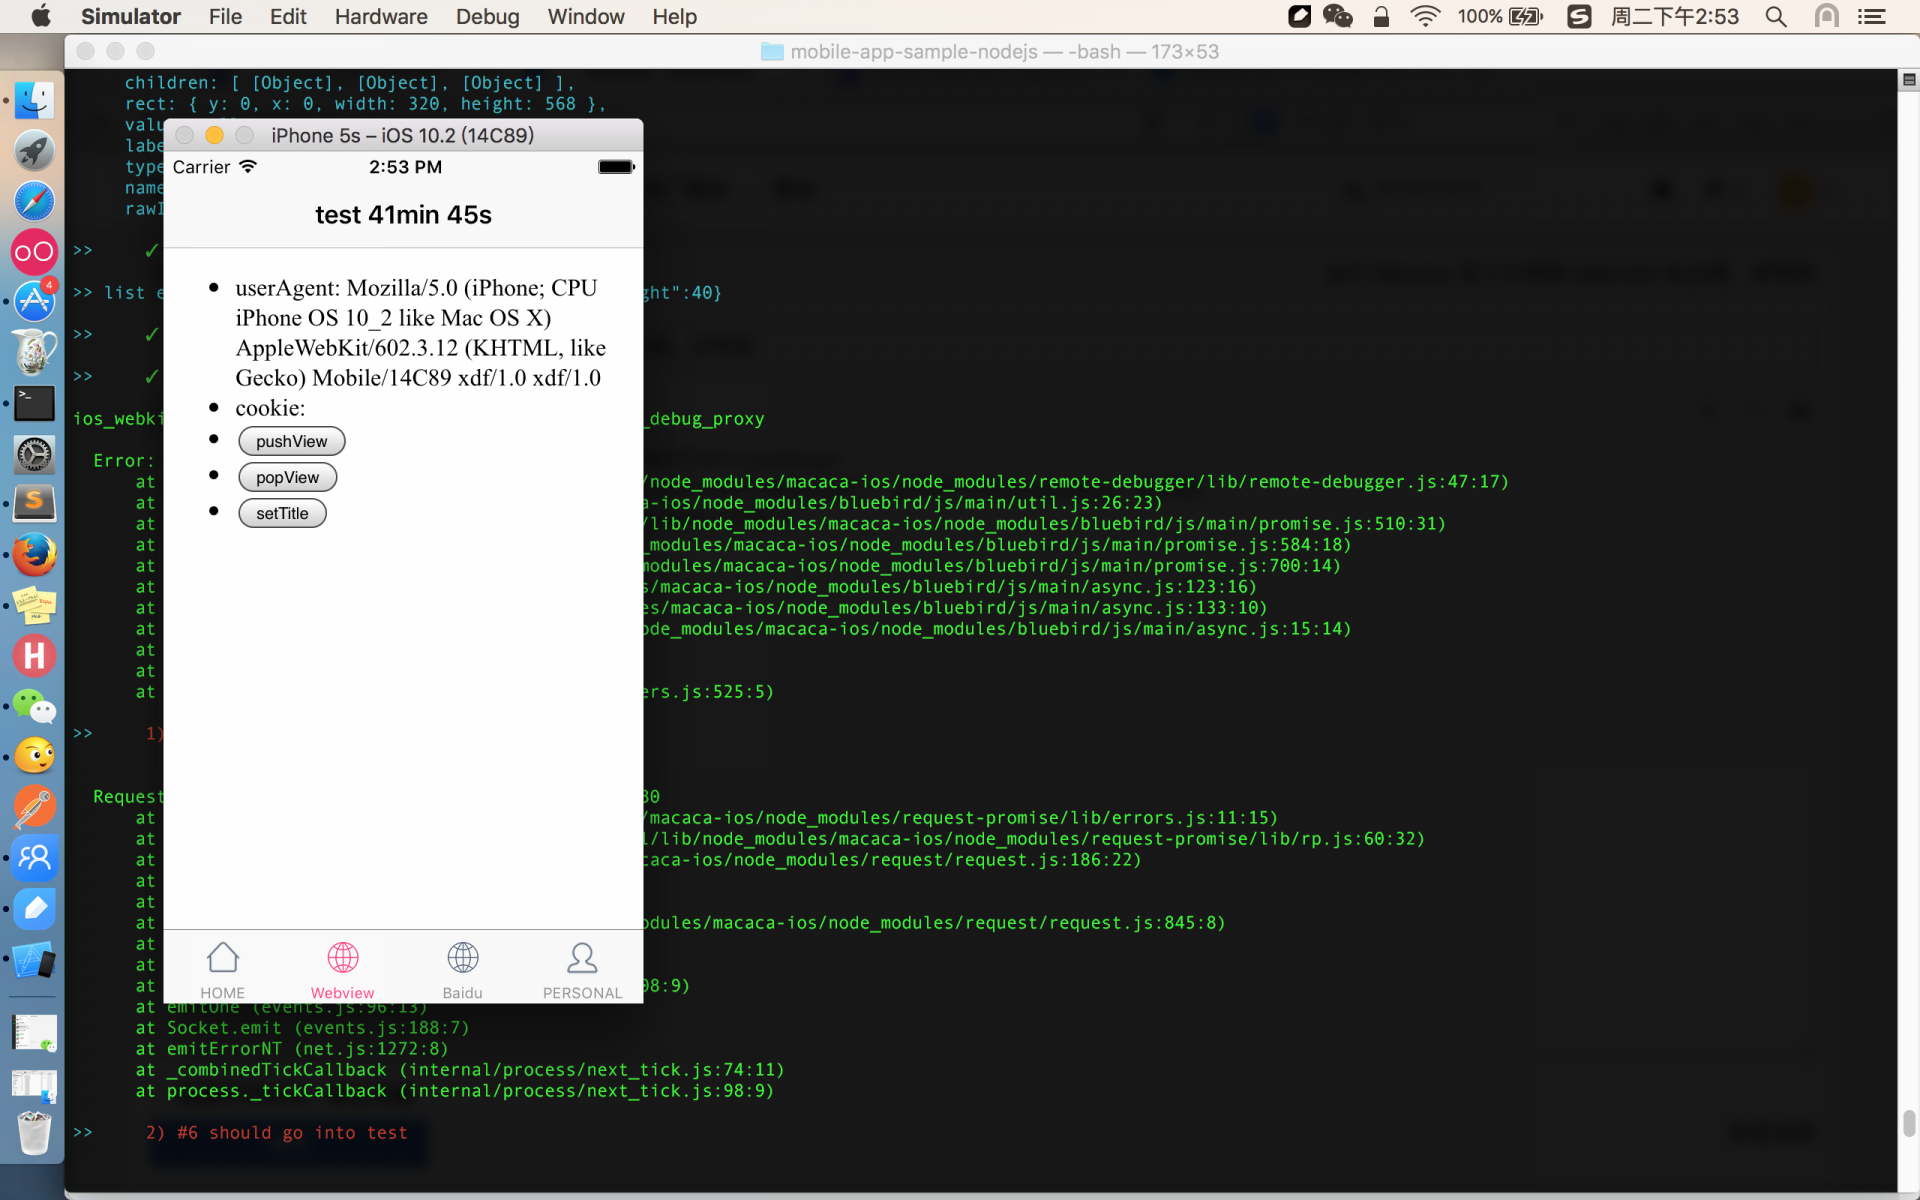Click the lock icon in menu bar
The height and width of the screenshot is (1200, 1920).
(1381, 16)
